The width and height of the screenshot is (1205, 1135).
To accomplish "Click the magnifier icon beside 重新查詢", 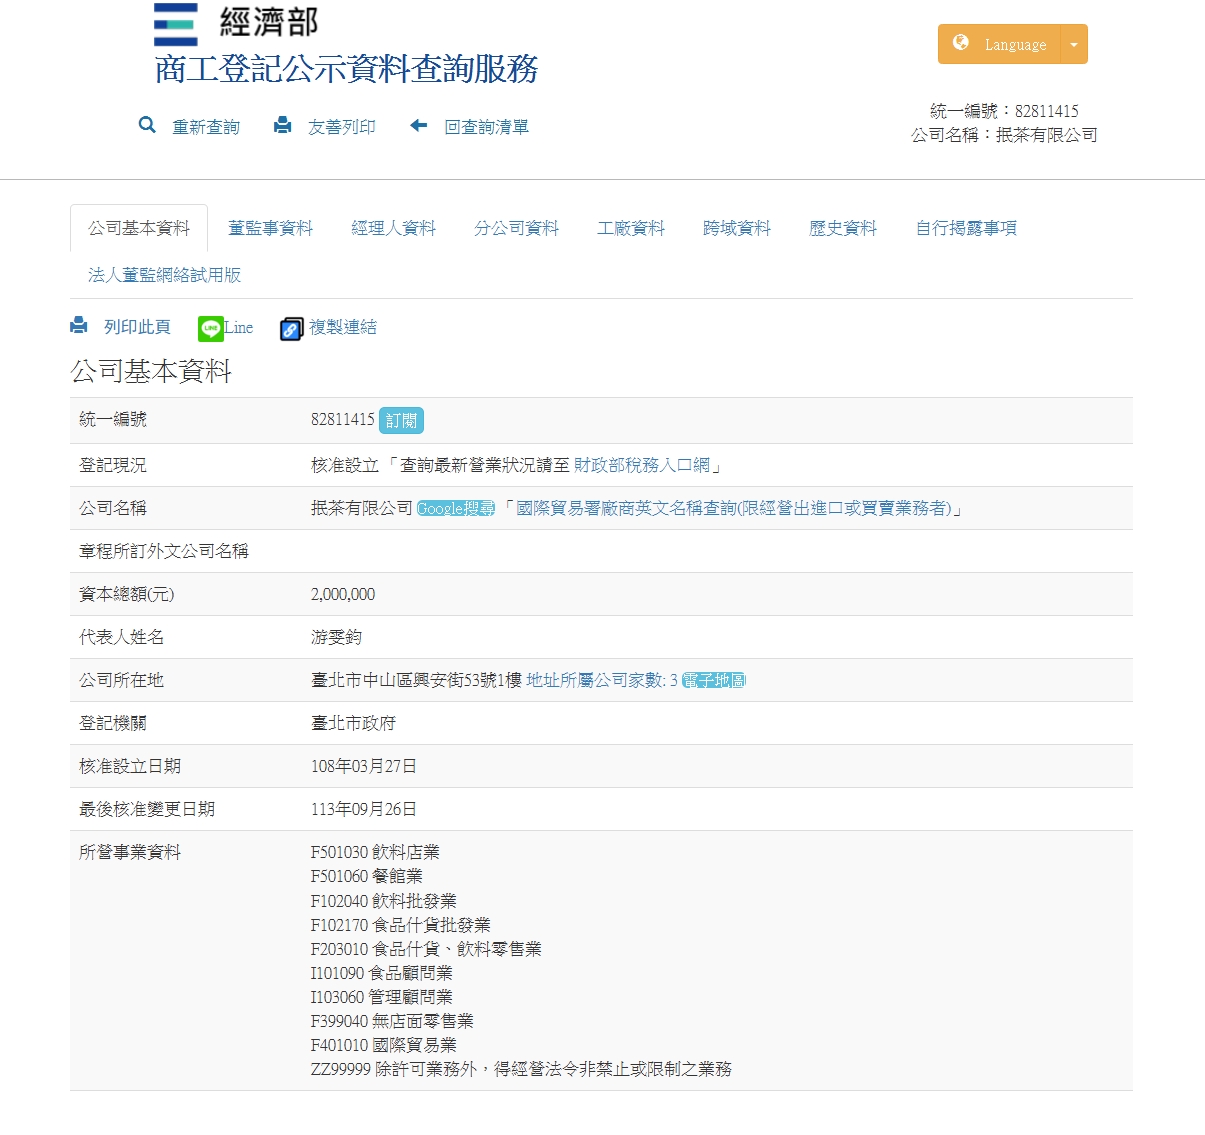I will coord(147,125).
